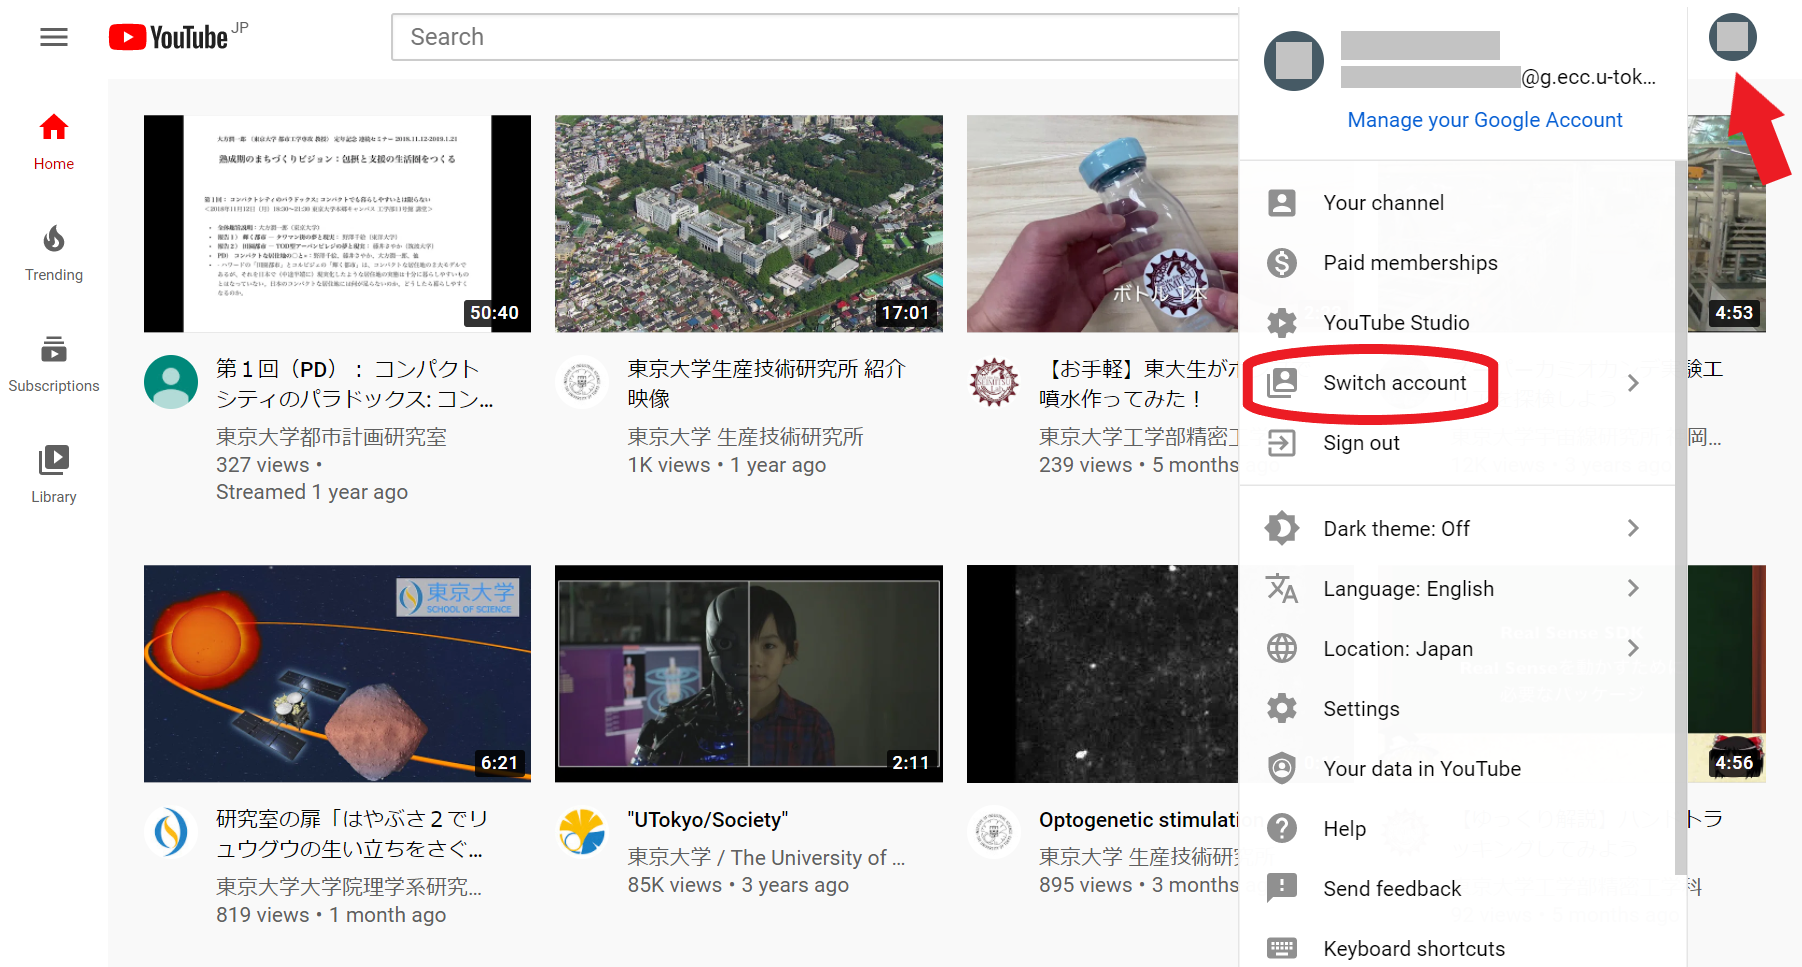The image size is (1802, 967).
Task: Open video title 第1回（PD）コンパクトシティ
Action: 355,384
